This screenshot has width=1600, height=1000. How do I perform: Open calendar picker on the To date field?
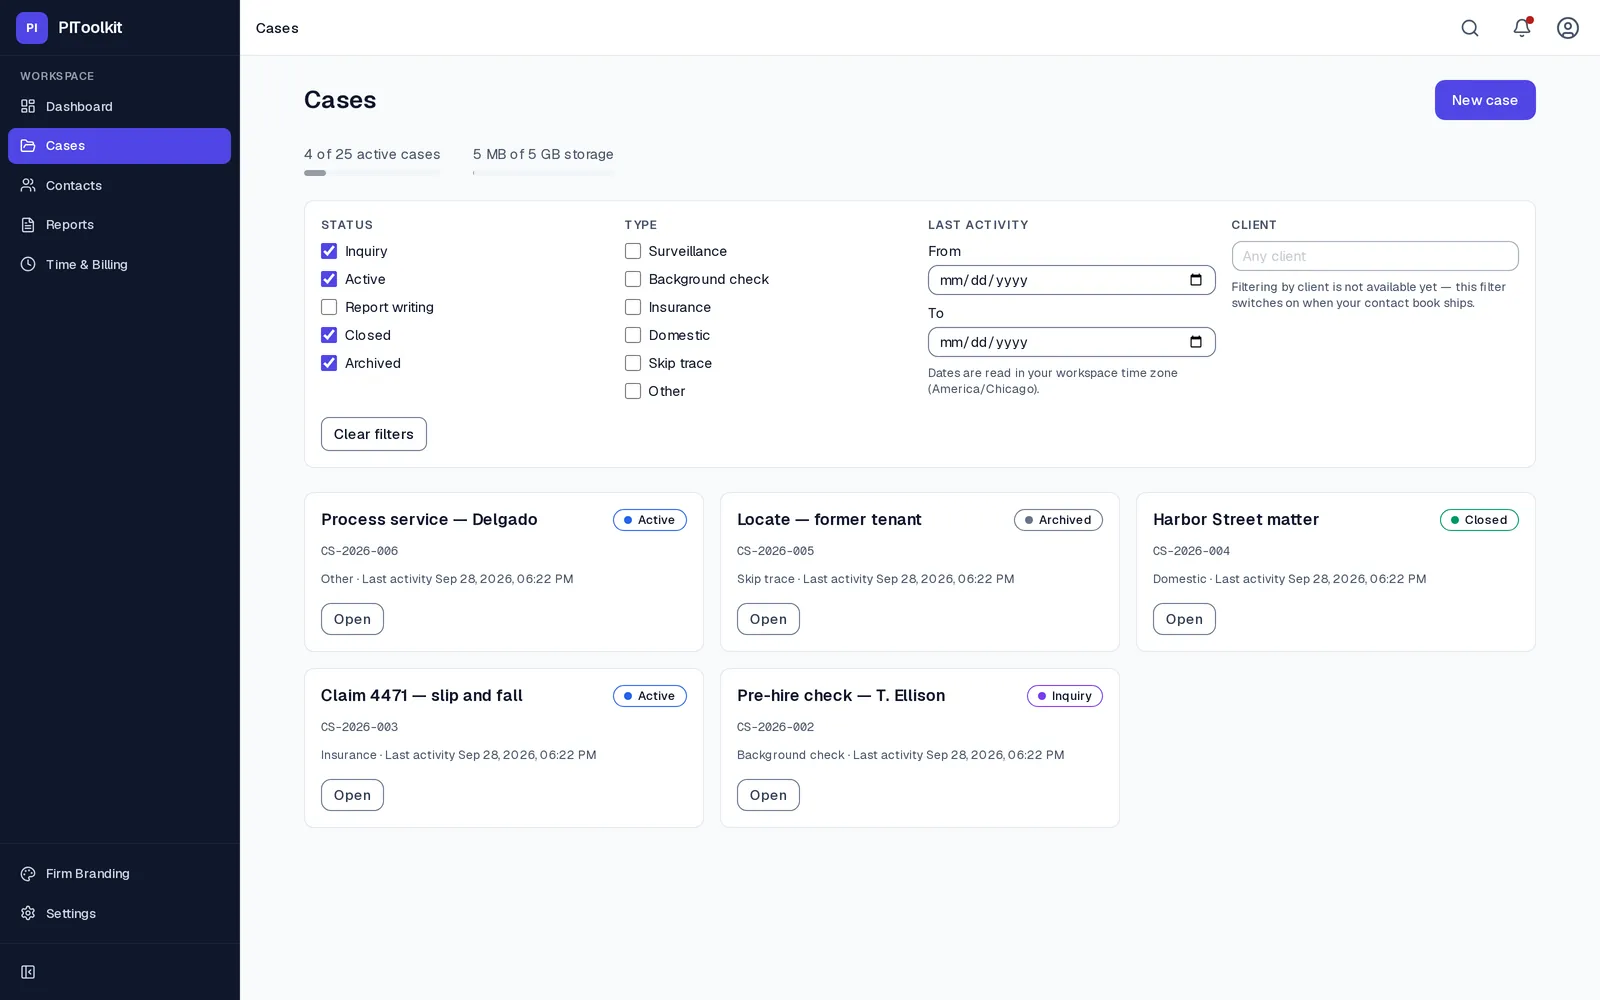point(1196,342)
